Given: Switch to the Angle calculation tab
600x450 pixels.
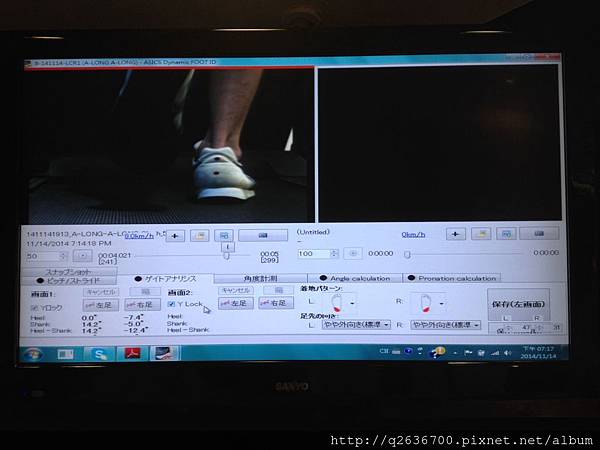Looking at the screenshot, I should tap(355, 278).
